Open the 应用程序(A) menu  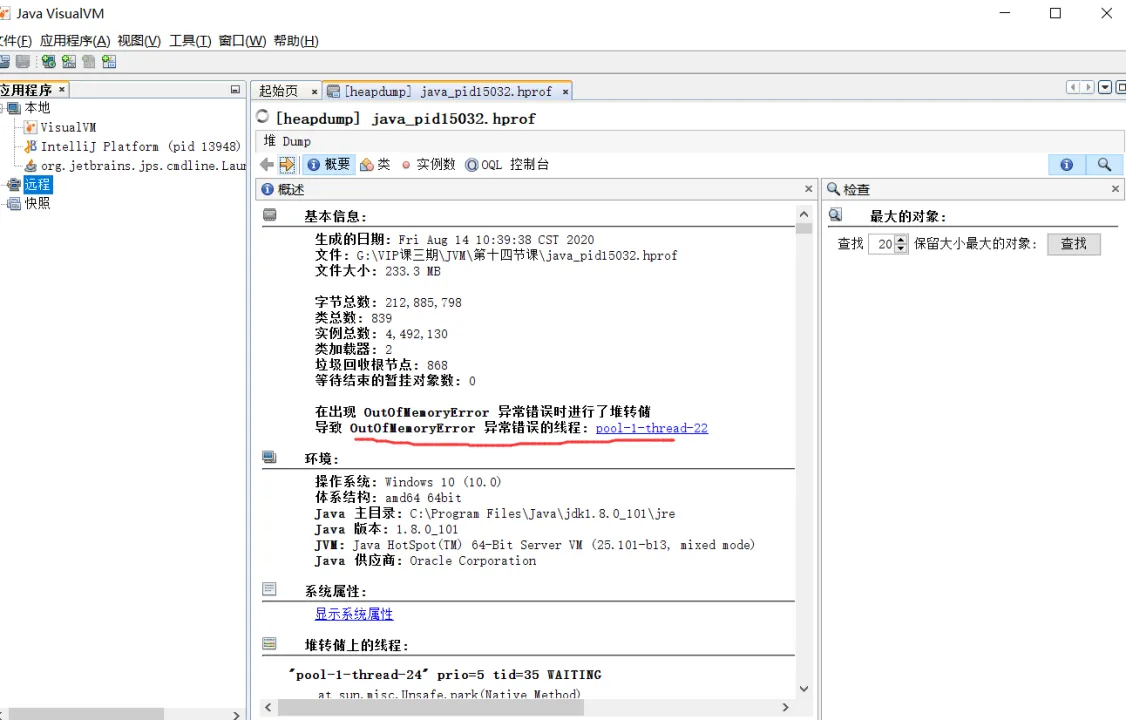[x=75, y=41]
